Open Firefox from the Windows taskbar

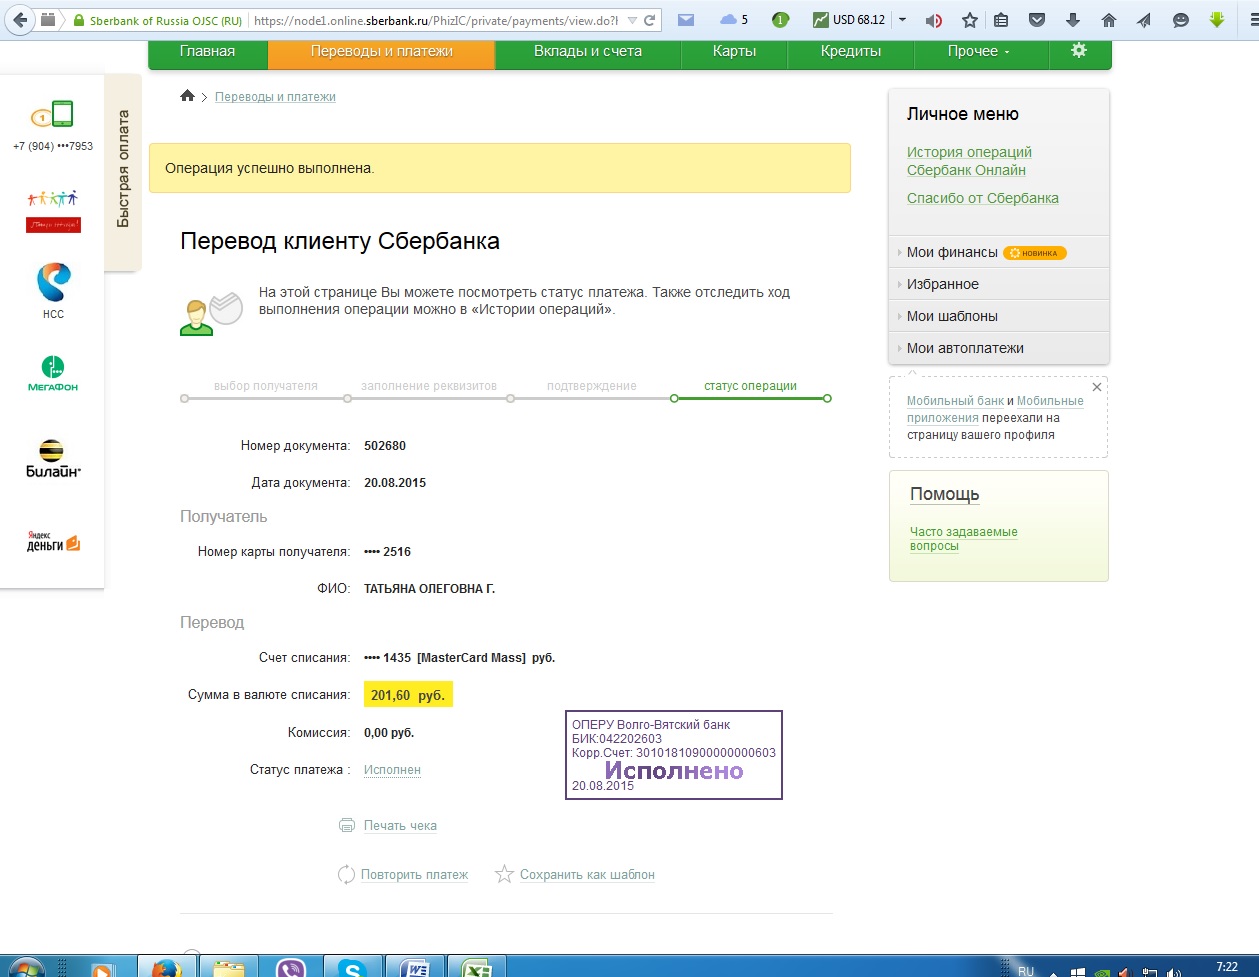point(164,967)
